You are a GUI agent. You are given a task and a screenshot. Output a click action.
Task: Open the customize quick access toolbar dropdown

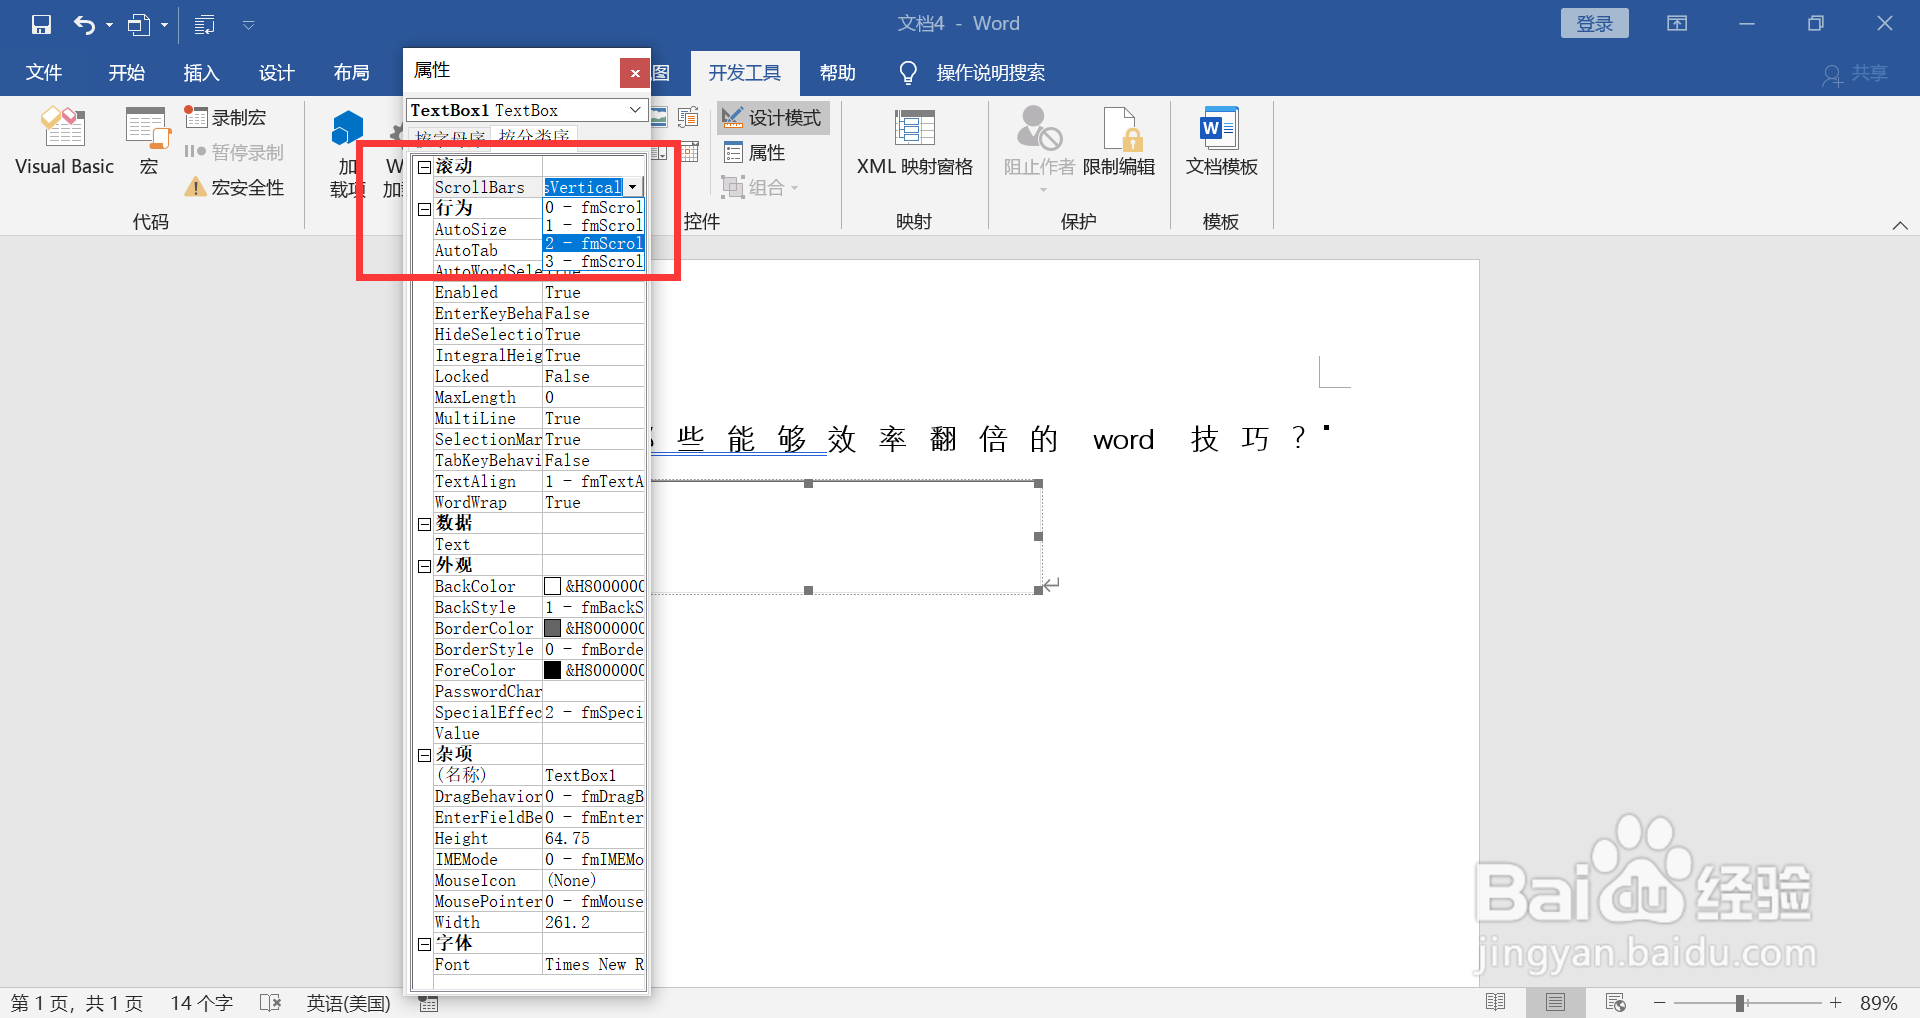coord(249,24)
